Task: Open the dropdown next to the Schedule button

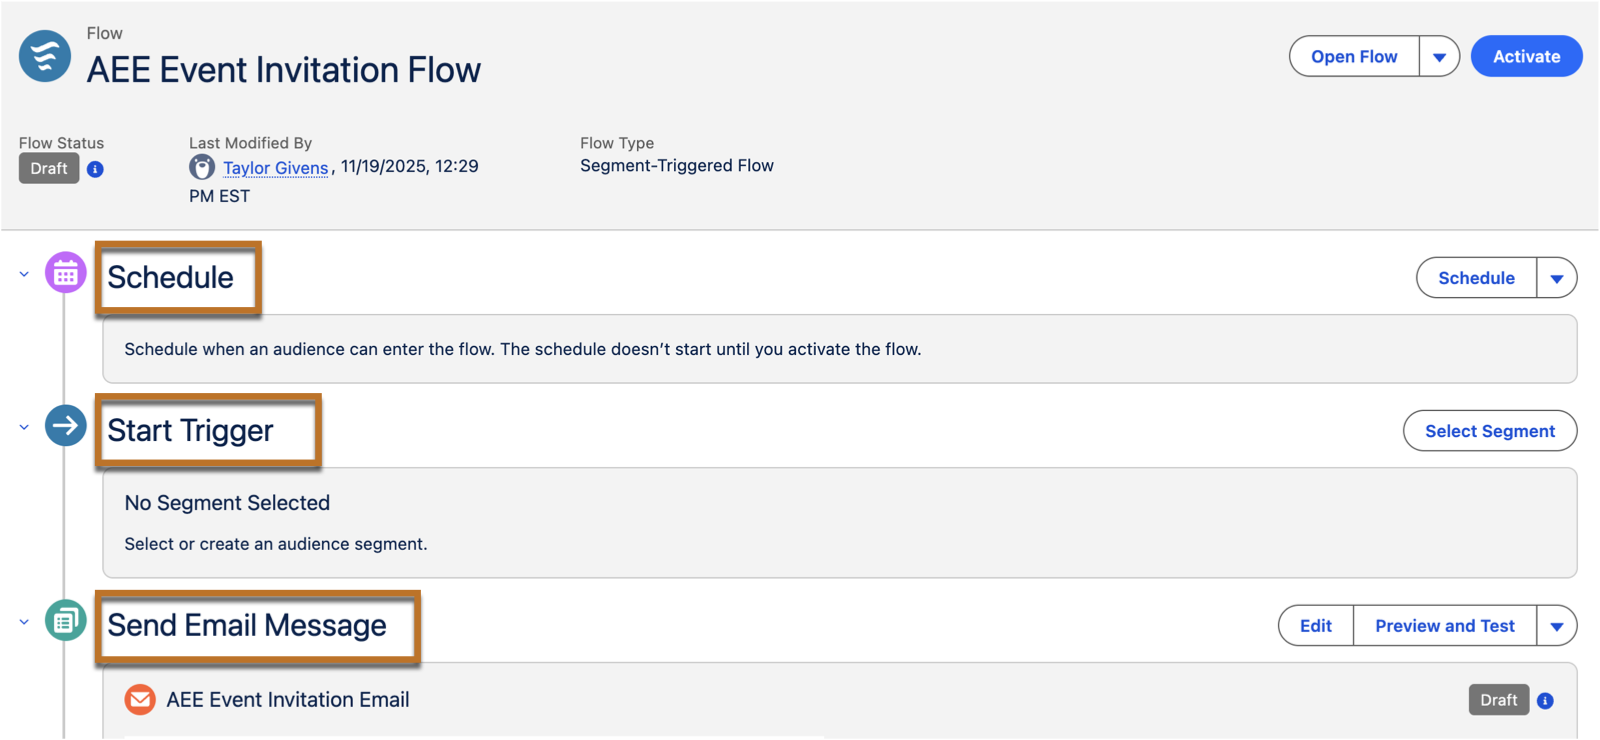Action: point(1556,277)
